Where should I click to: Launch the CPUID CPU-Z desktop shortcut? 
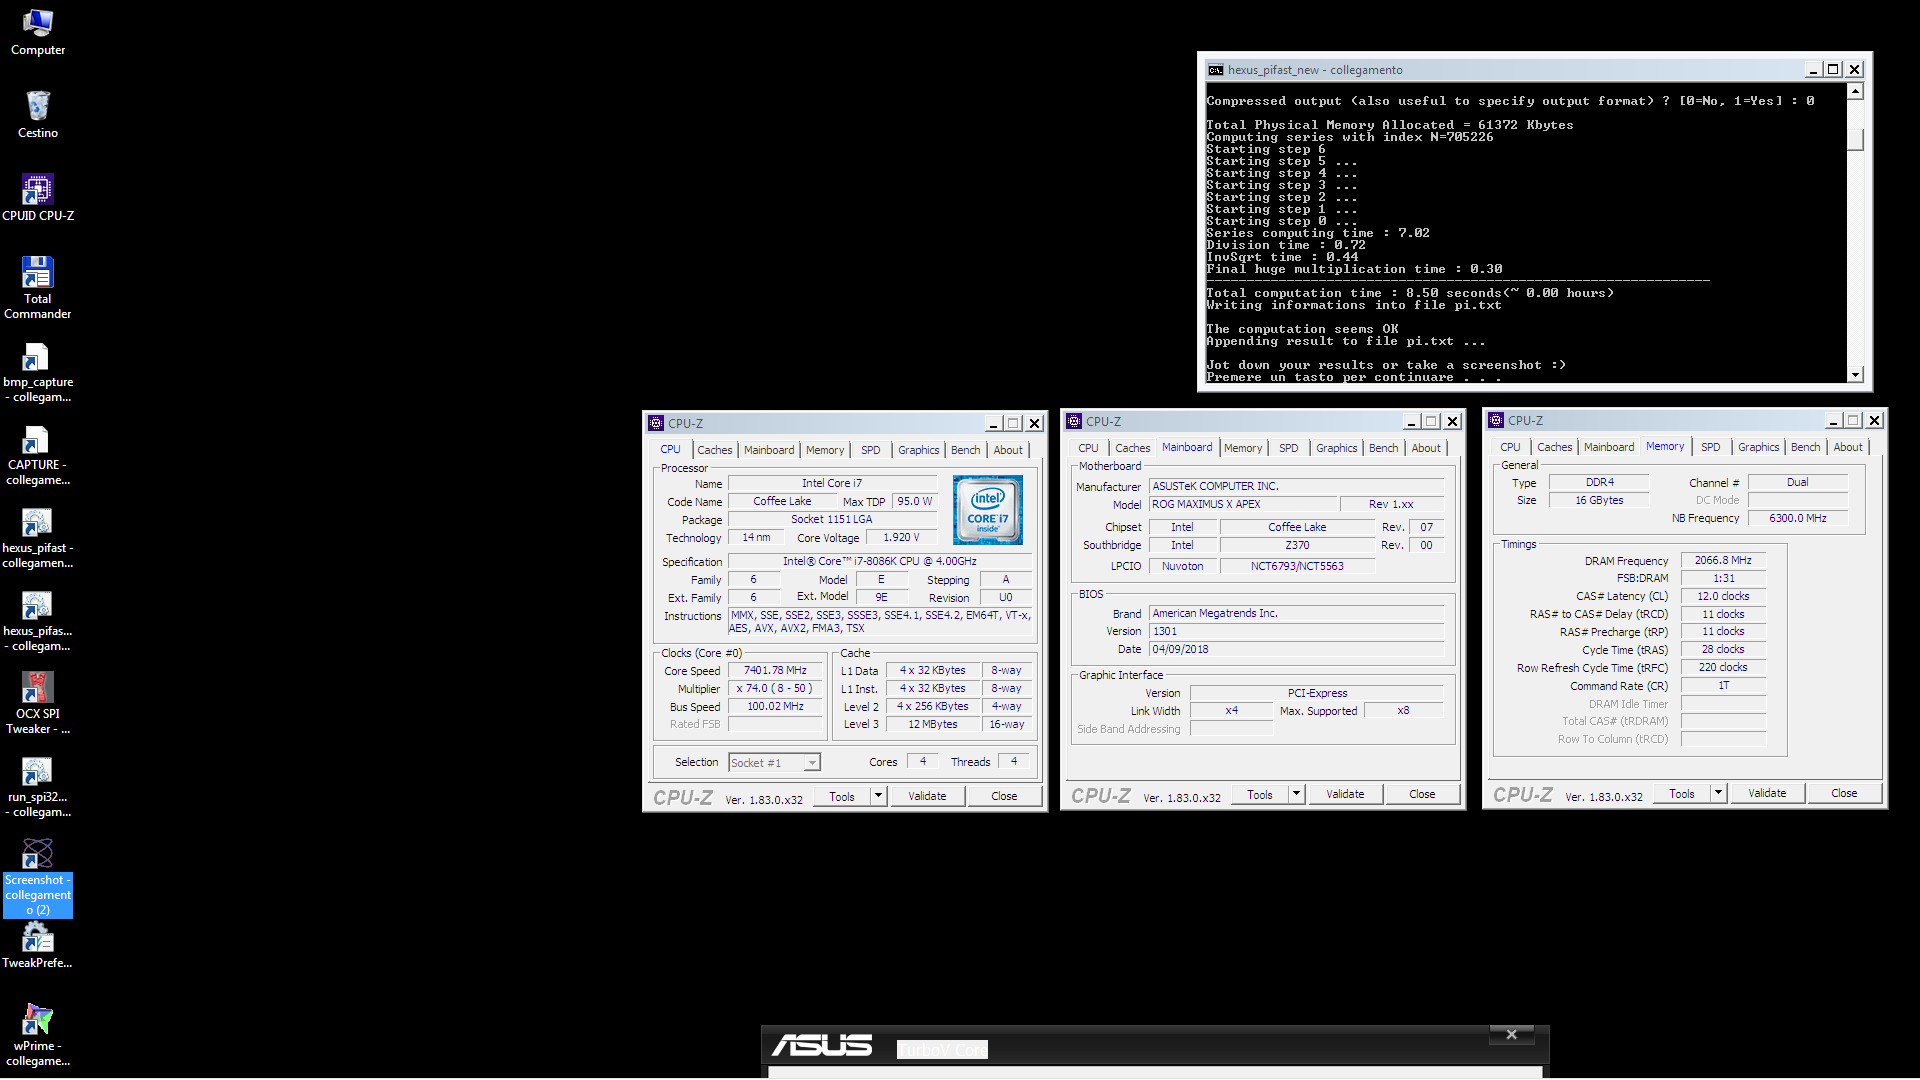[x=38, y=198]
